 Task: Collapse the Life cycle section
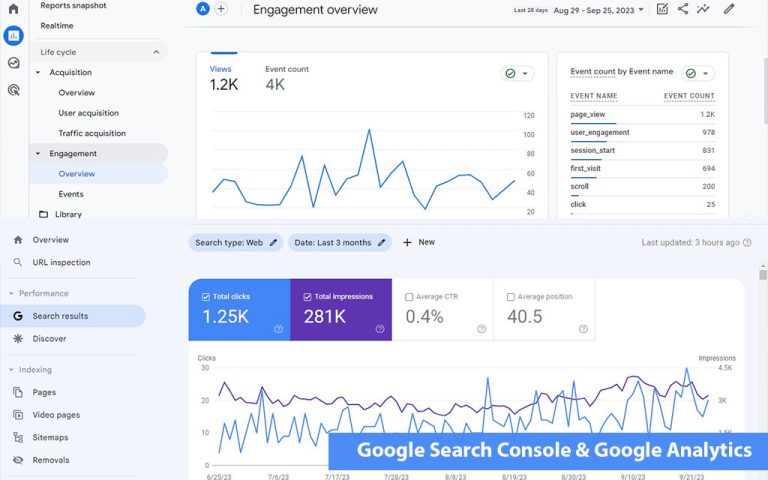click(x=156, y=52)
